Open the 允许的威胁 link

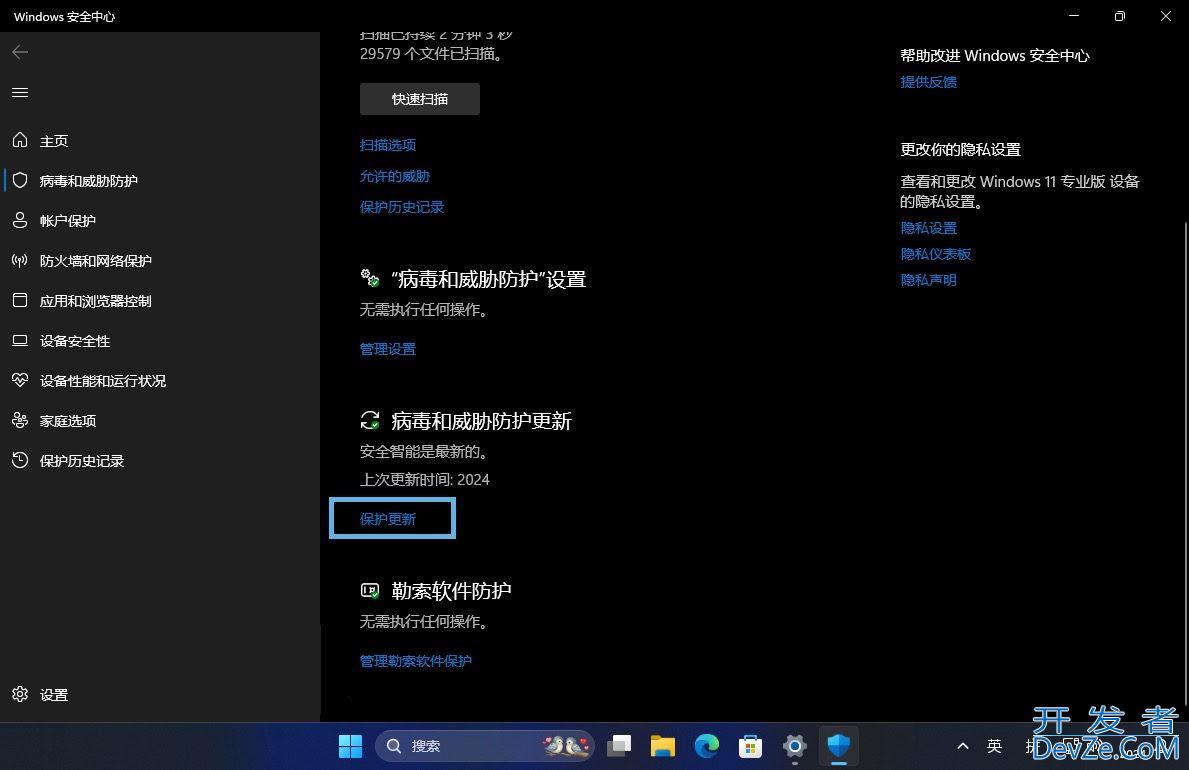click(394, 176)
